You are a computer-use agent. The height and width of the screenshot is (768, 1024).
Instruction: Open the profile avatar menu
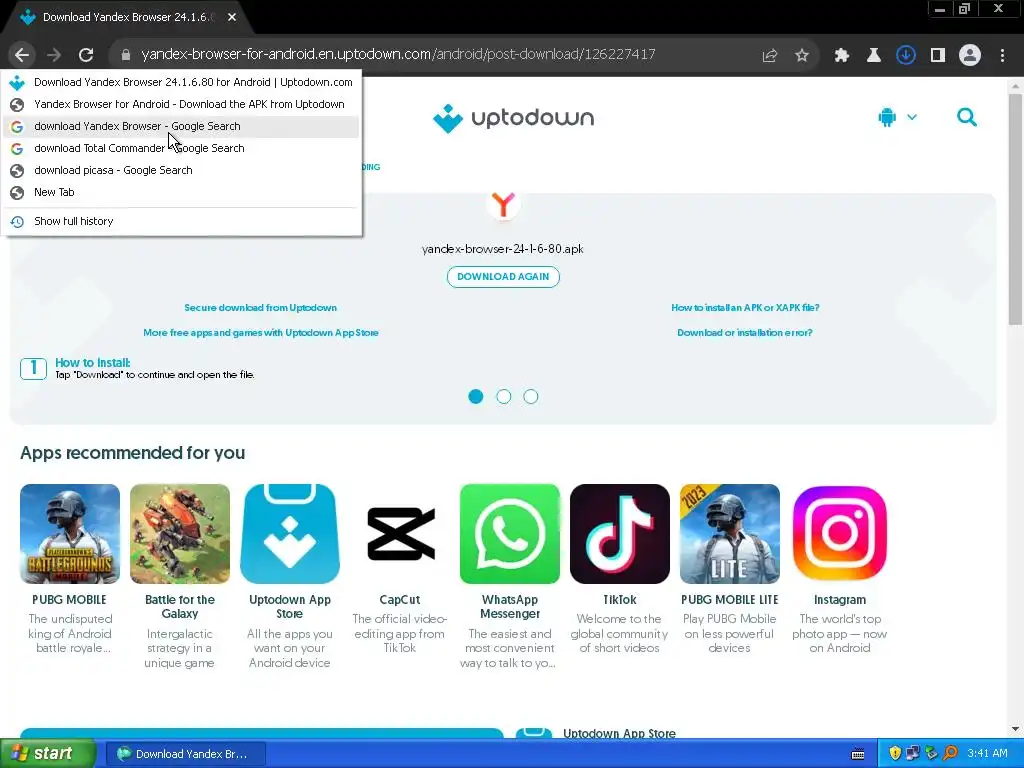970,56
